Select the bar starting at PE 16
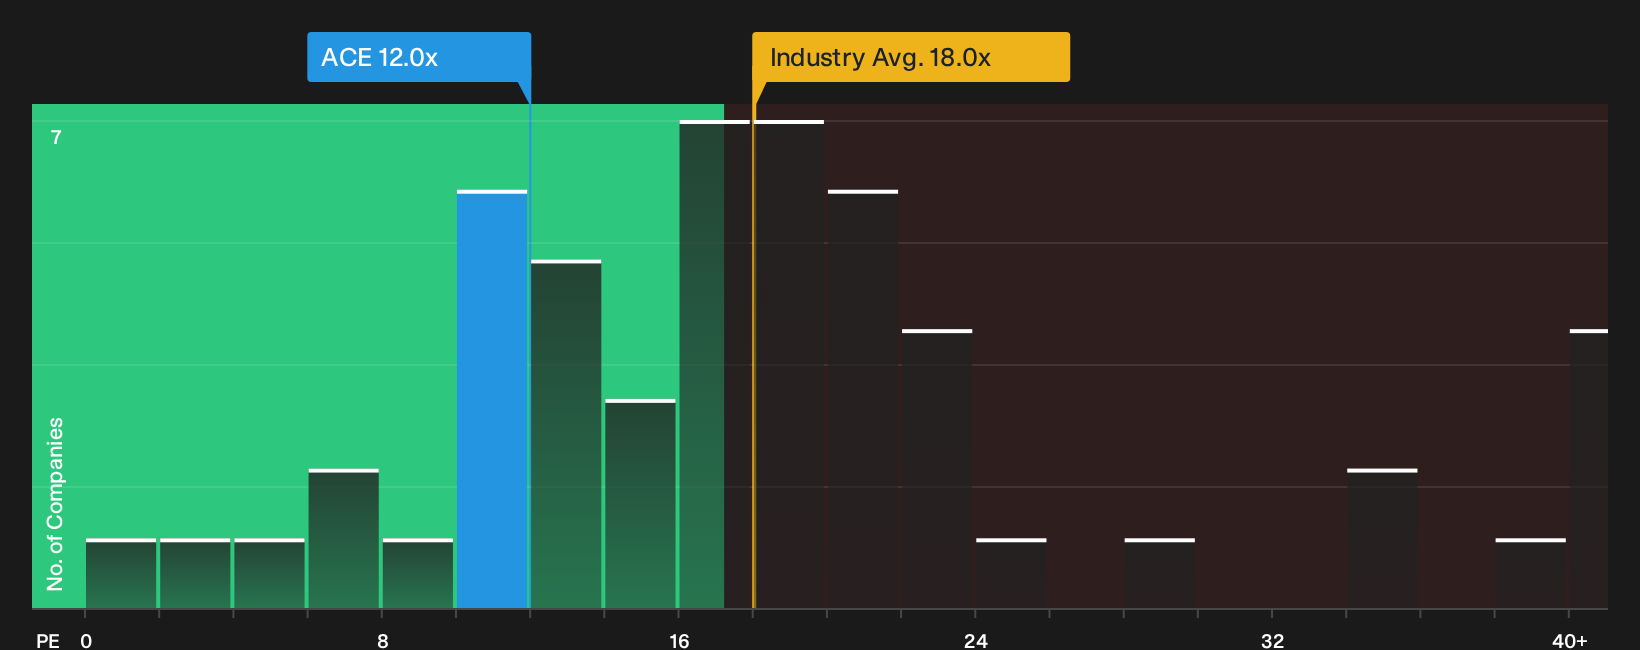 714,364
